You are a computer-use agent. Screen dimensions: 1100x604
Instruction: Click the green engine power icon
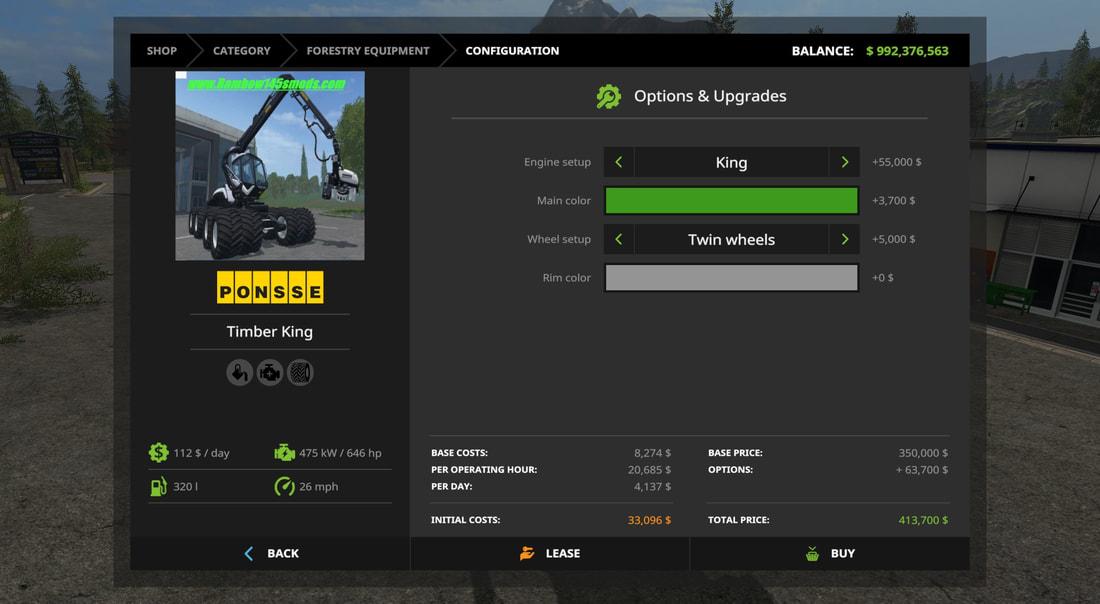pyautogui.click(x=284, y=453)
